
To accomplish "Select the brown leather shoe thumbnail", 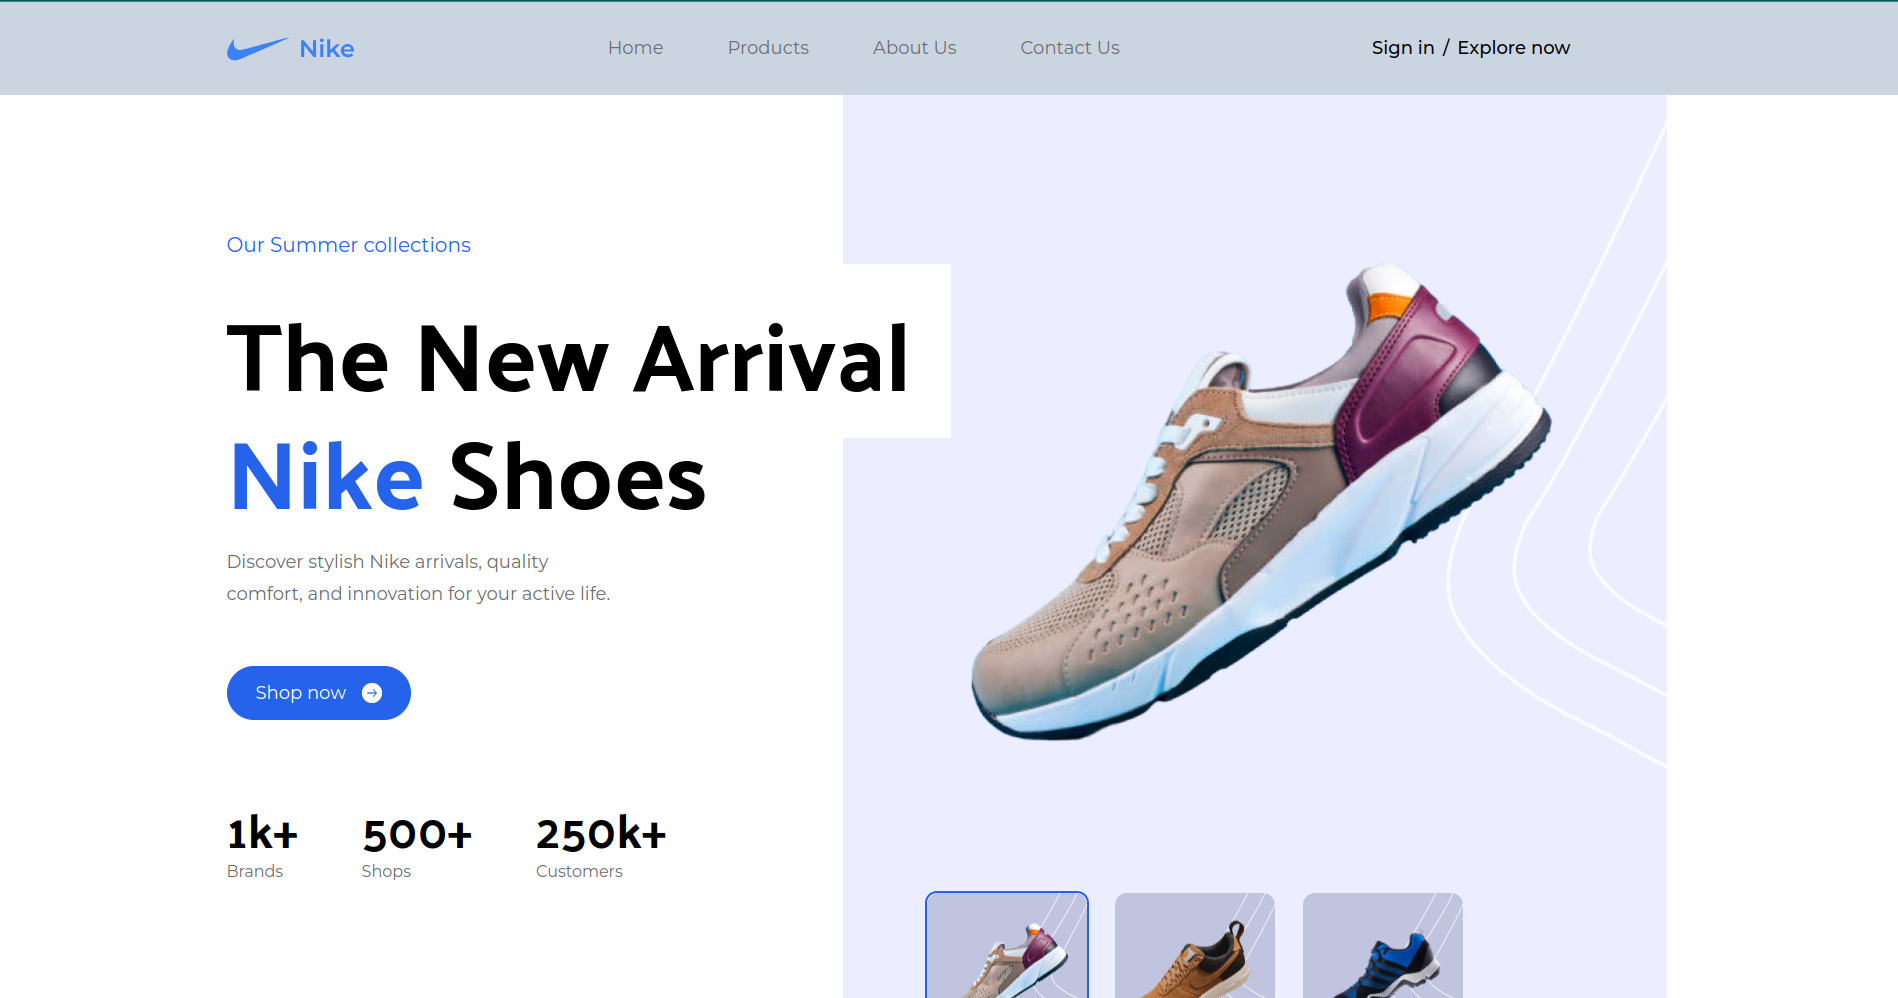I will tap(1195, 945).
